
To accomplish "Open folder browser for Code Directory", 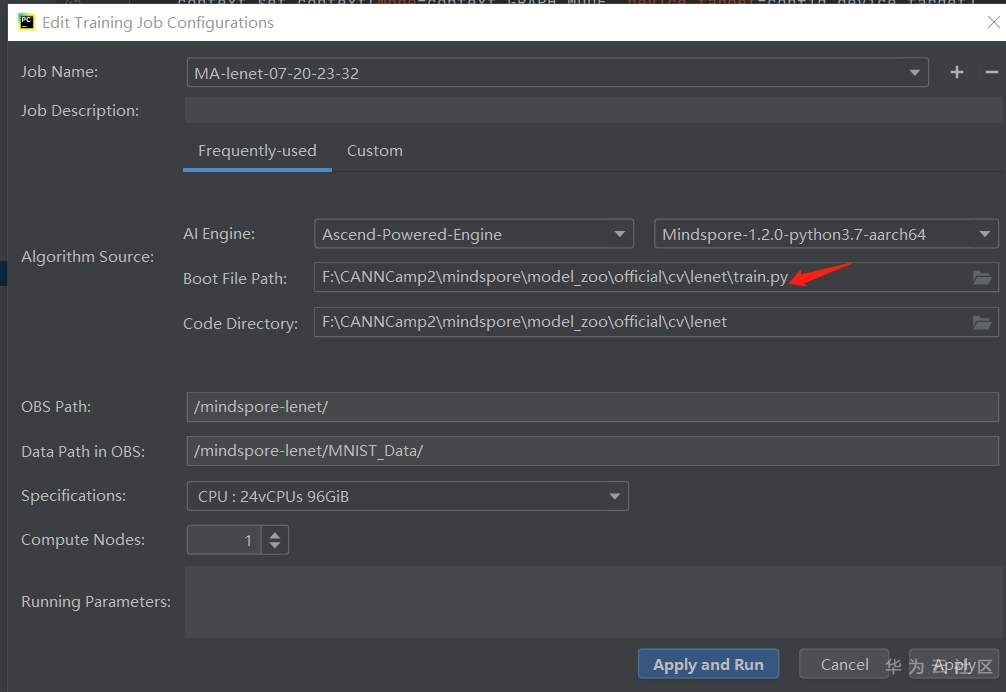I will (982, 323).
